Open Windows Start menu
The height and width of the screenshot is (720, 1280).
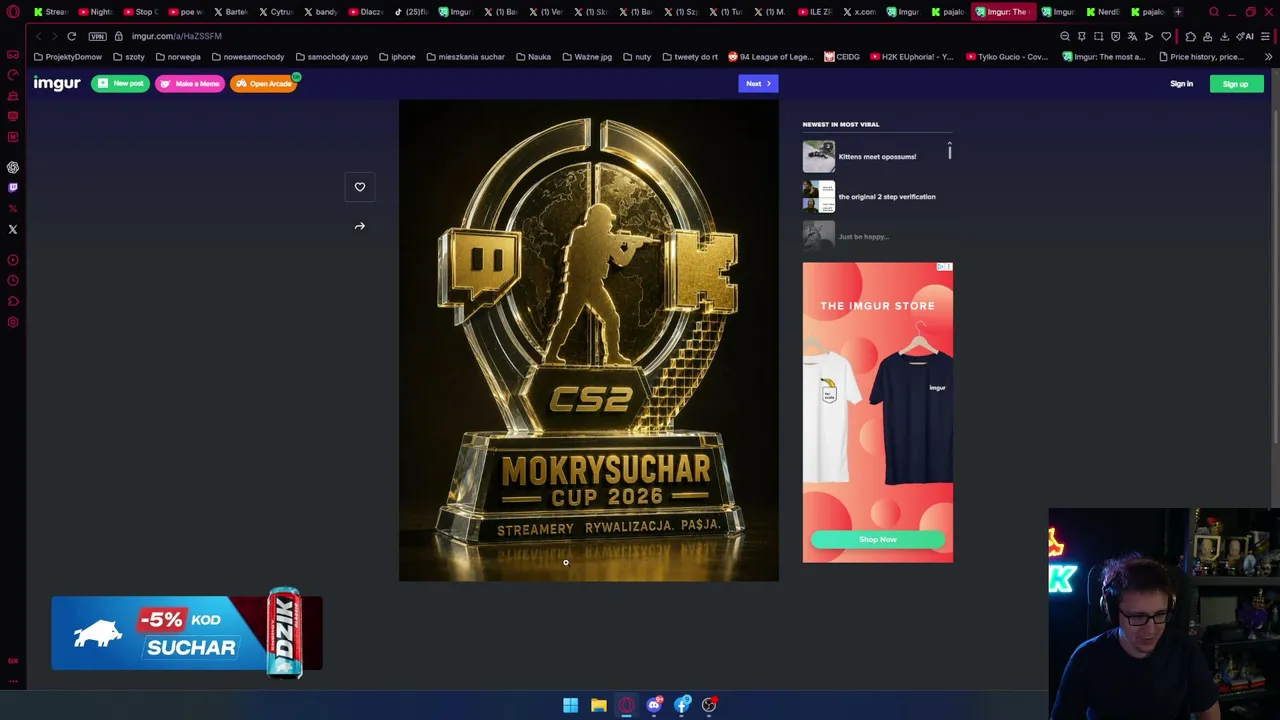570,705
